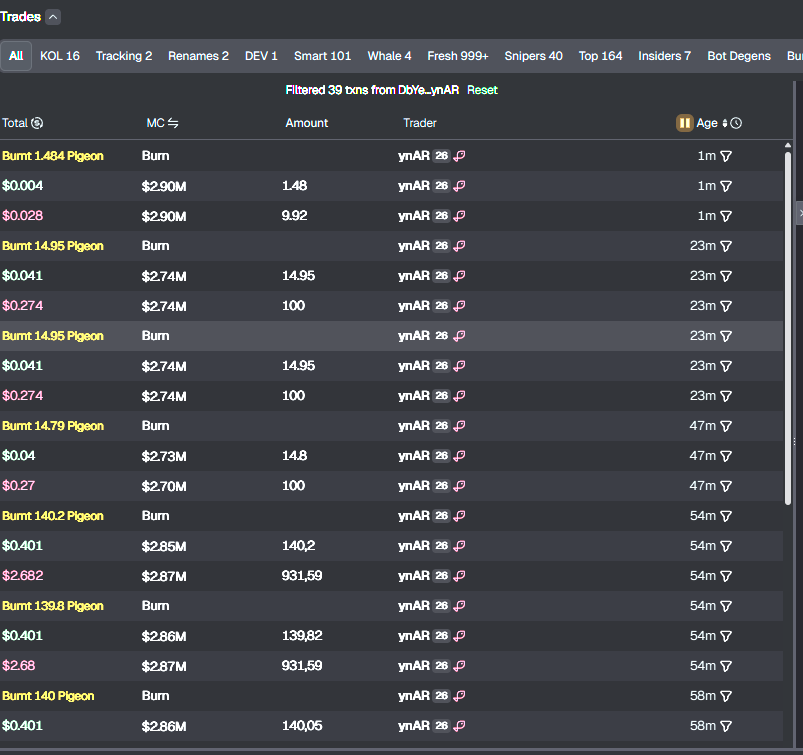Click the 26 badge in the $2.68 row

pos(441,666)
